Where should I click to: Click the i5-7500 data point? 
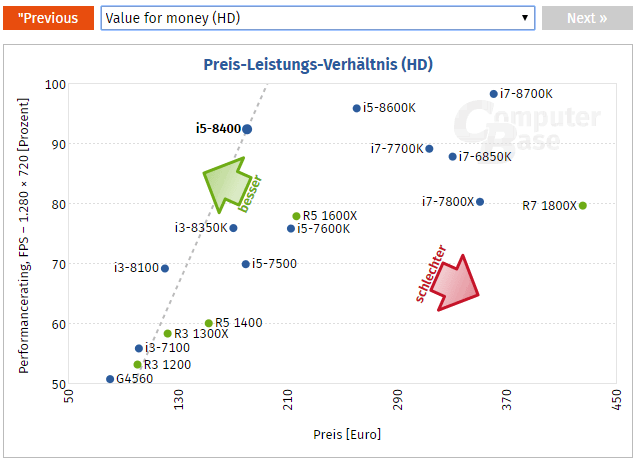(245, 264)
